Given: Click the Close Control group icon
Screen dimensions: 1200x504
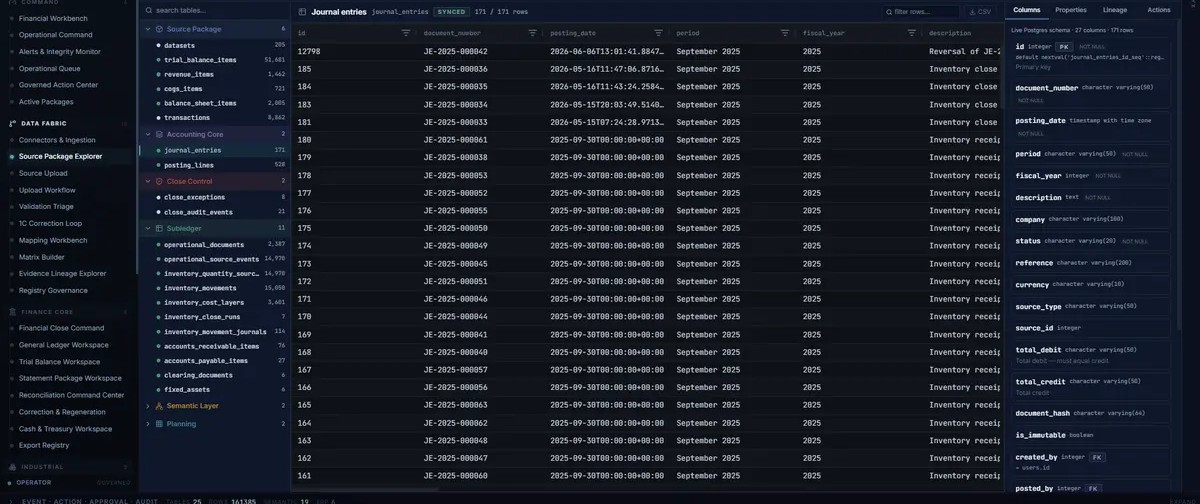Looking at the screenshot, I should (x=159, y=181).
